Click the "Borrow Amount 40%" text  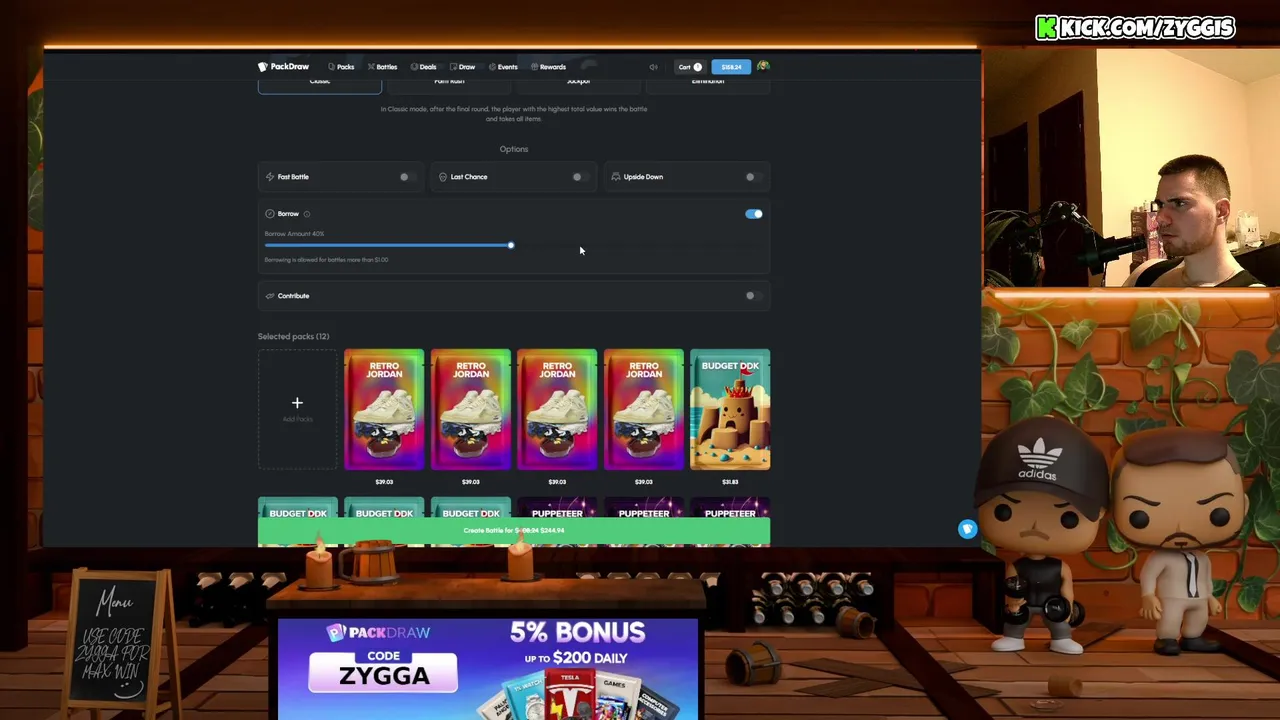(x=294, y=234)
